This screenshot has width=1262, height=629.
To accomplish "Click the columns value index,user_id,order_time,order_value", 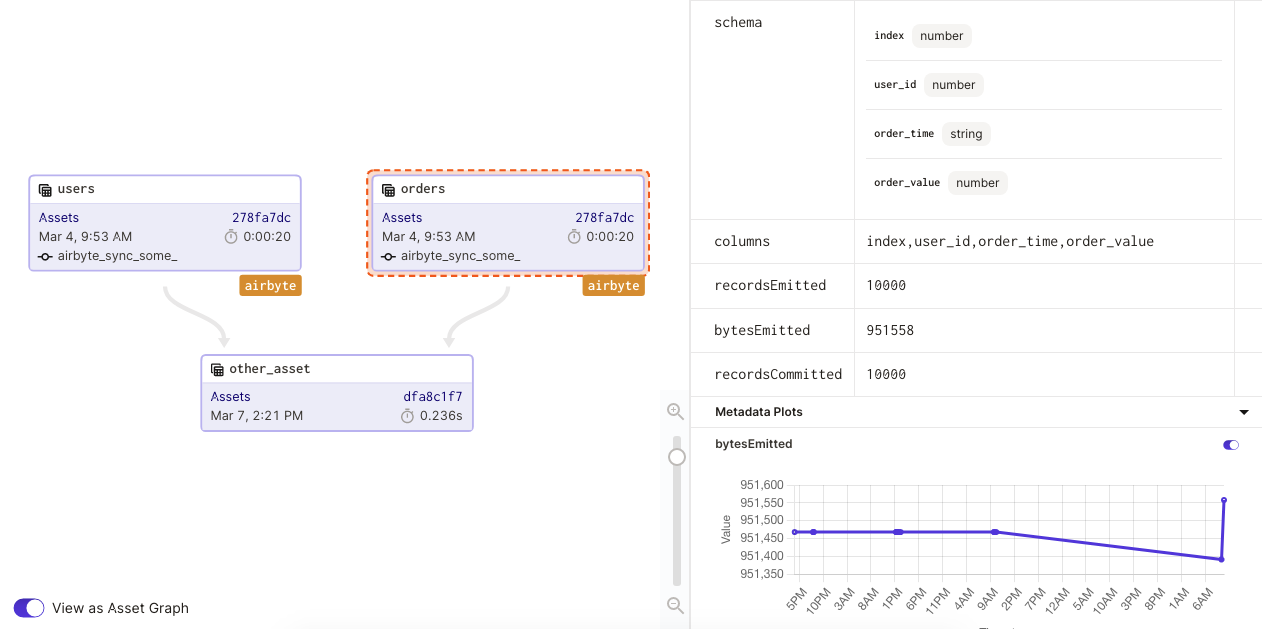I will tap(1010, 241).
